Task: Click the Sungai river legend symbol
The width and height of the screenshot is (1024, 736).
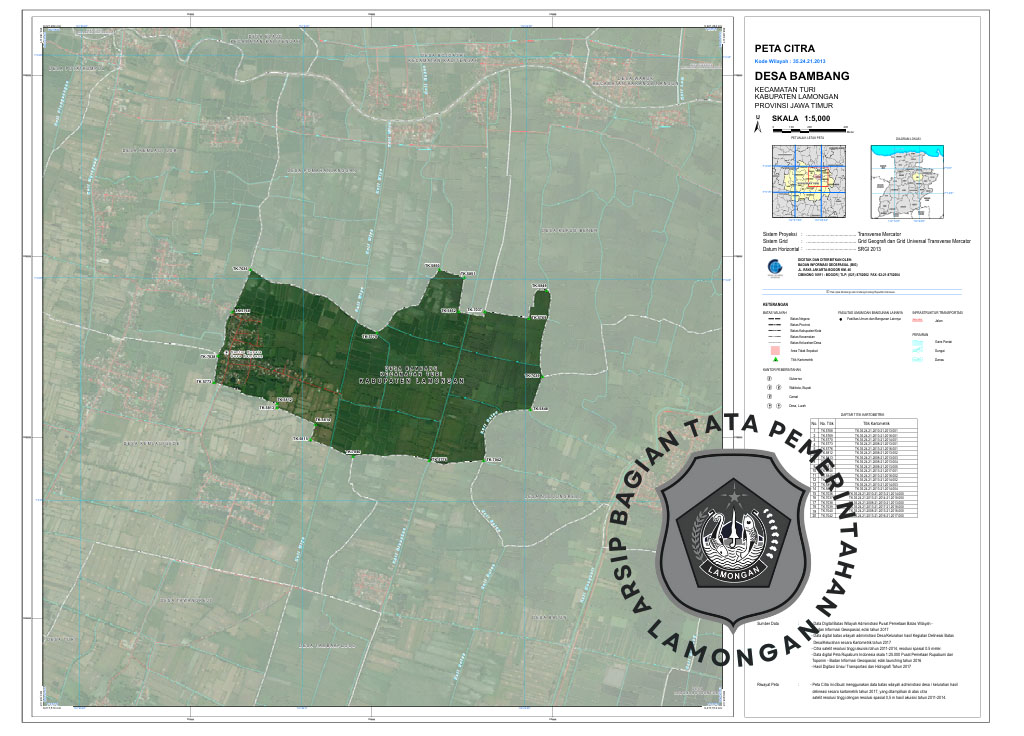Action: [x=918, y=350]
